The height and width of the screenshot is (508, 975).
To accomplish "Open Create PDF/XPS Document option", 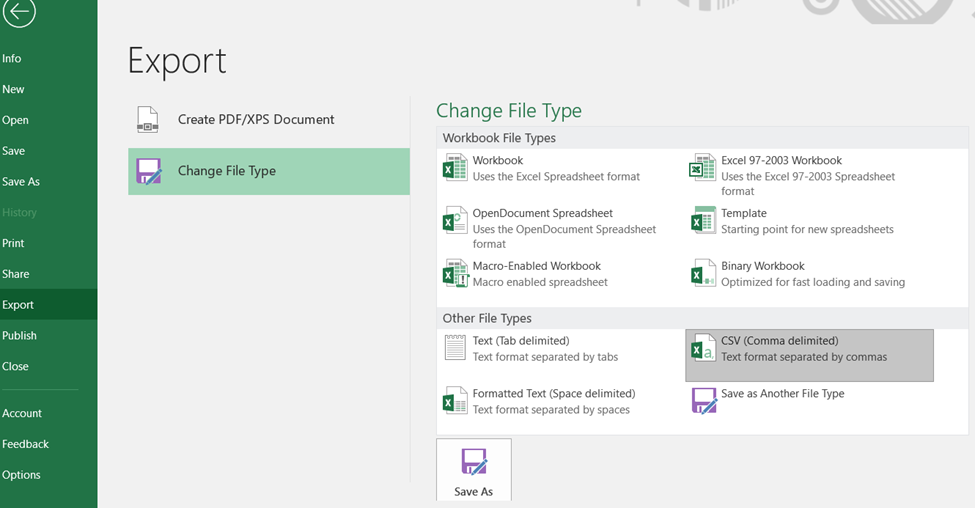I will point(255,119).
